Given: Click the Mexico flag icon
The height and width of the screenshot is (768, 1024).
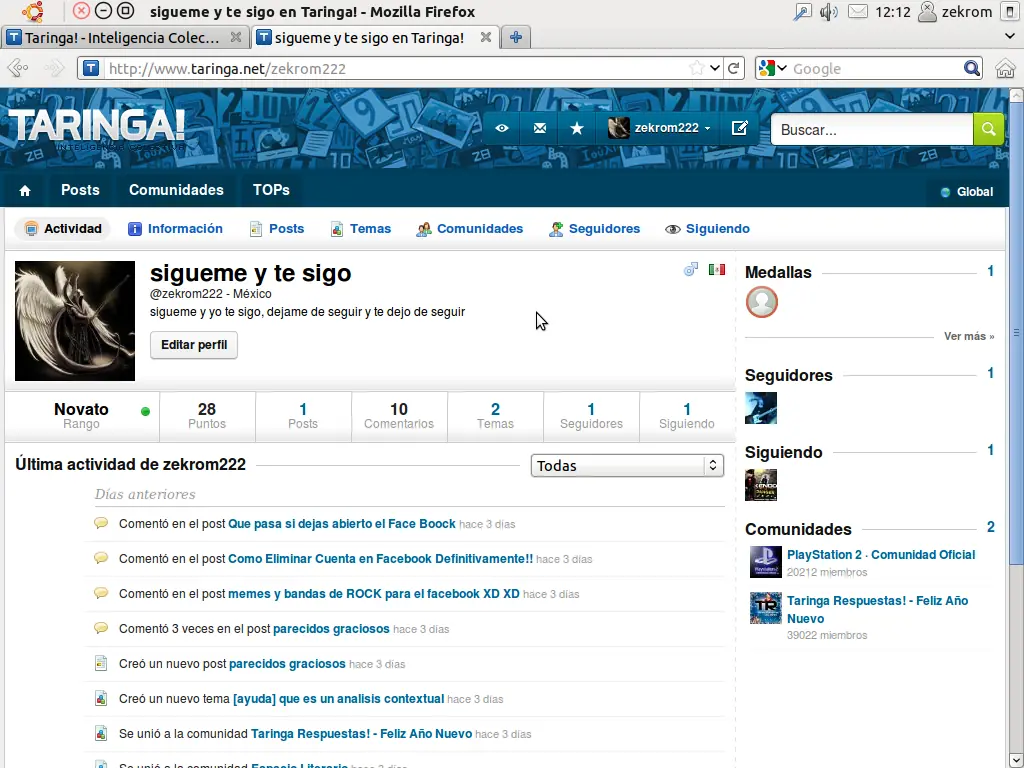Looking at the screenshot, I should [717, 269].
